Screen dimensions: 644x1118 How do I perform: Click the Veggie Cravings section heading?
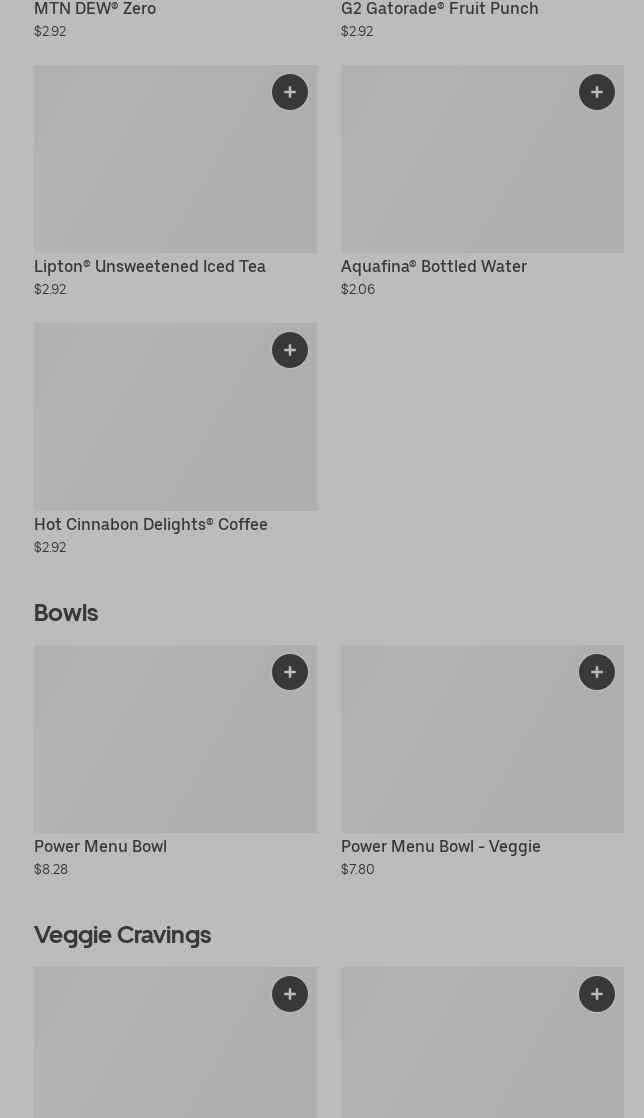coord(122,935)
